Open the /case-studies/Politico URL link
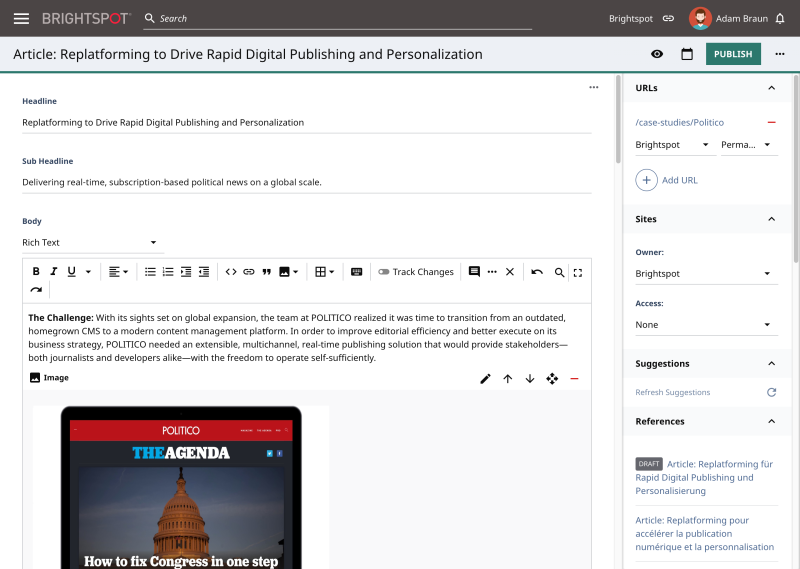The width and height of the screenshot is (800, 569). [680, 122]
